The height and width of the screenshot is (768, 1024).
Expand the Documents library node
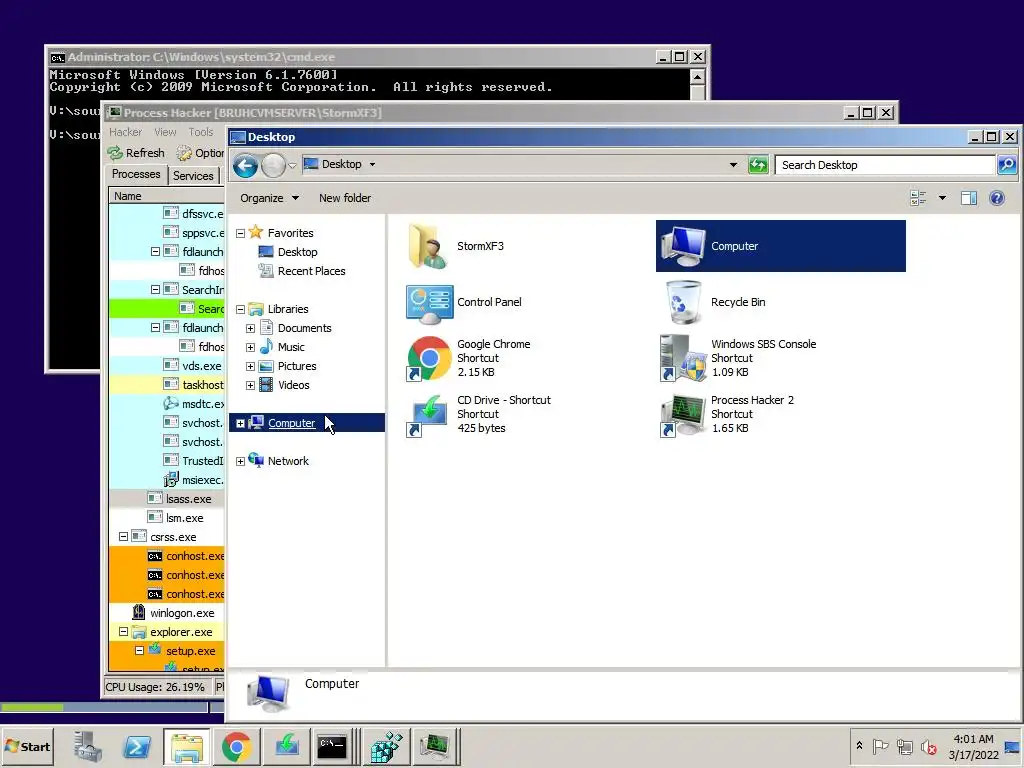click(250, 328)
